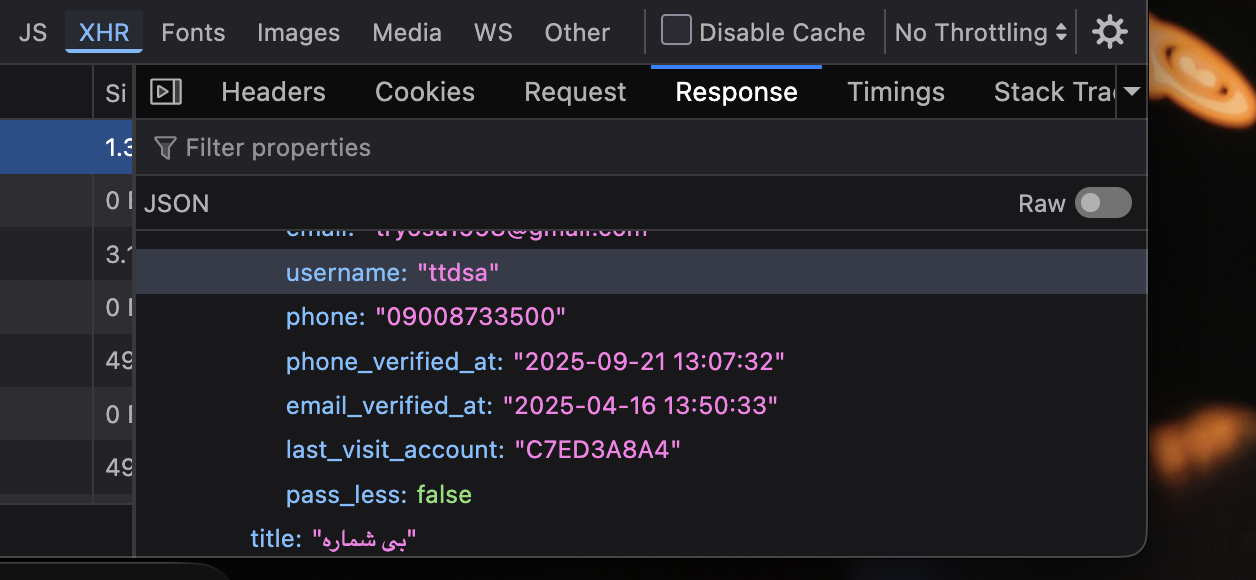The height and width of the screenshot is (580, 1256).
Task: Enable the Disable Cache checkbox
Action: click(676, 30)
